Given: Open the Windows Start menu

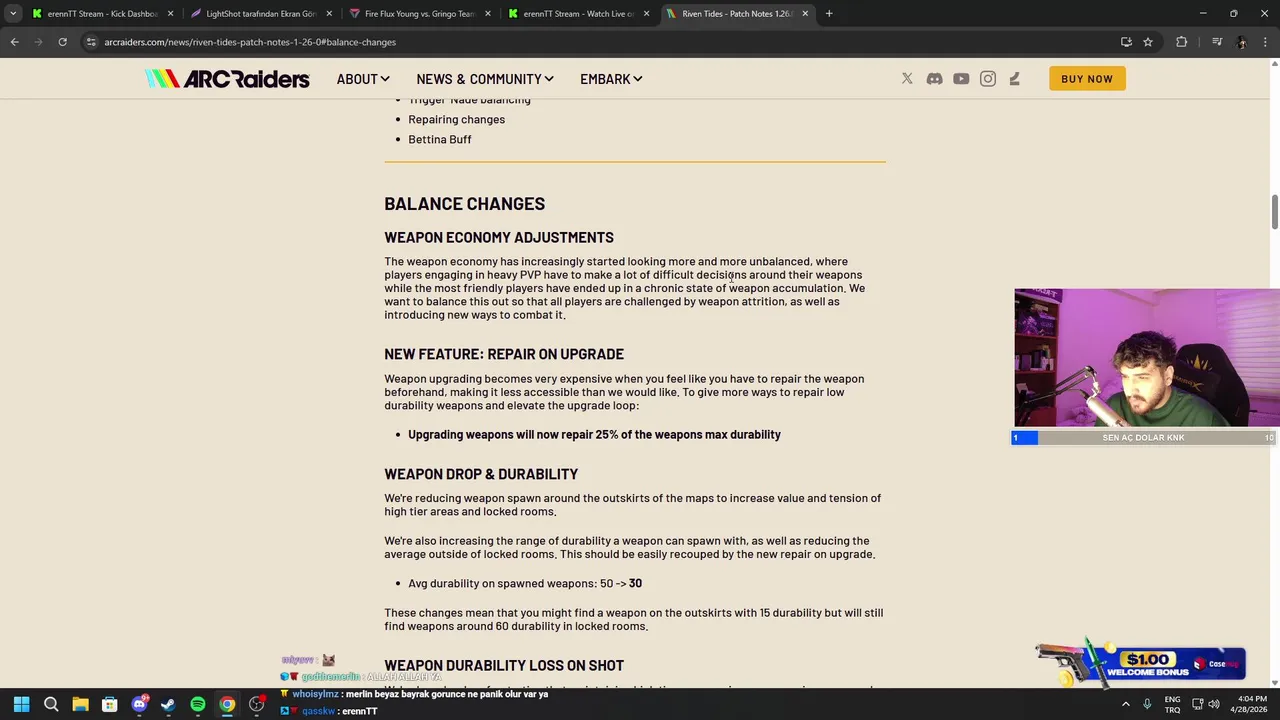Looking at the screenshot, I should [x=21, y=704].
